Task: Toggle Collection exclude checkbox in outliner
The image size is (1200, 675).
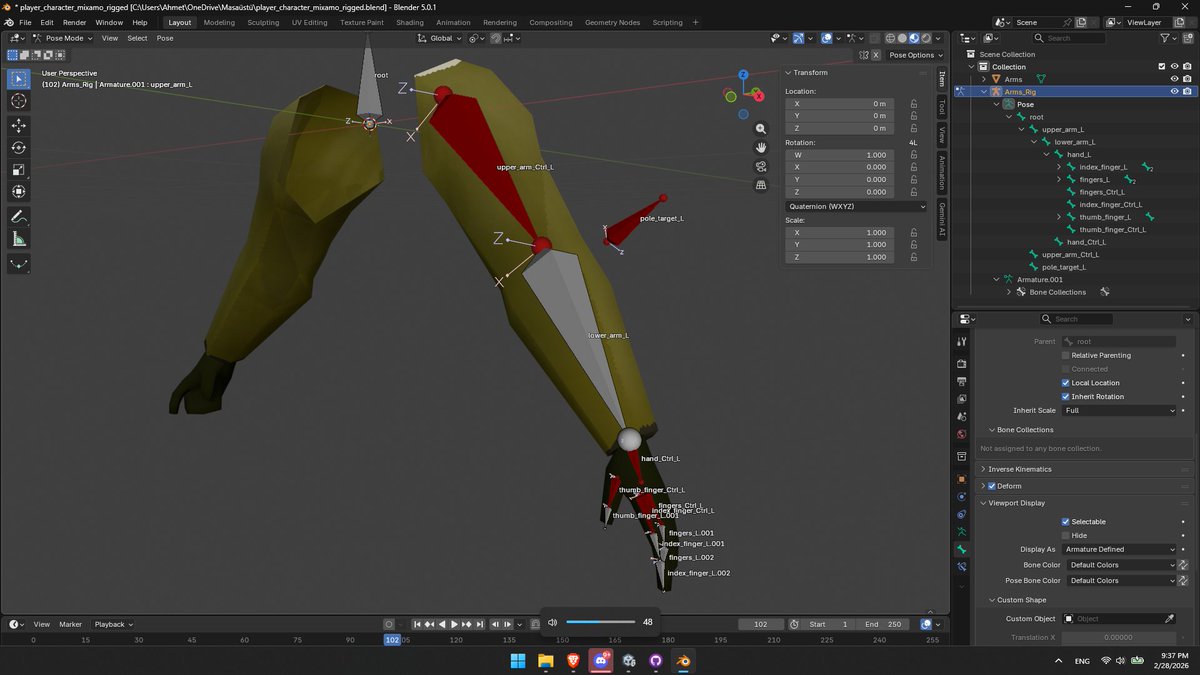Action: click(x=1160, y=67)
